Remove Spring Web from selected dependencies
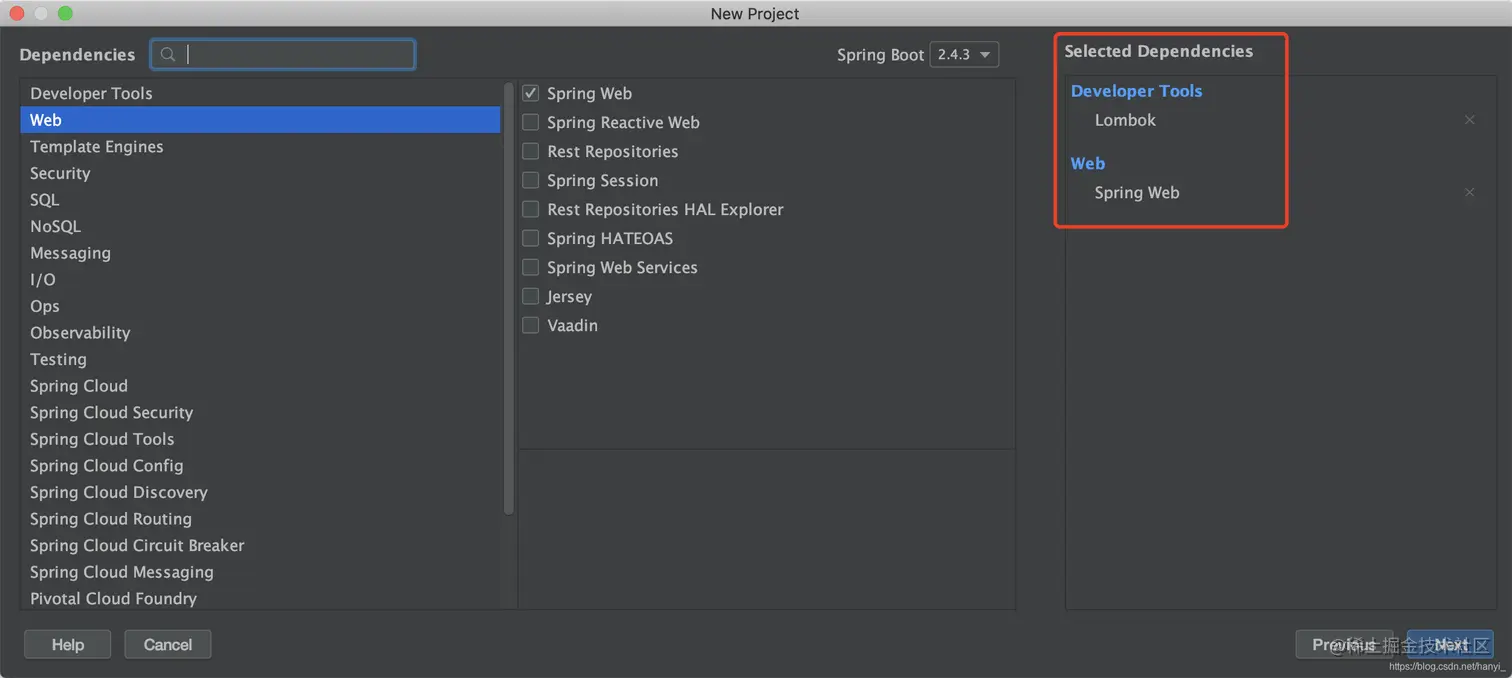1512x678 pixels. coord(1469,192)
